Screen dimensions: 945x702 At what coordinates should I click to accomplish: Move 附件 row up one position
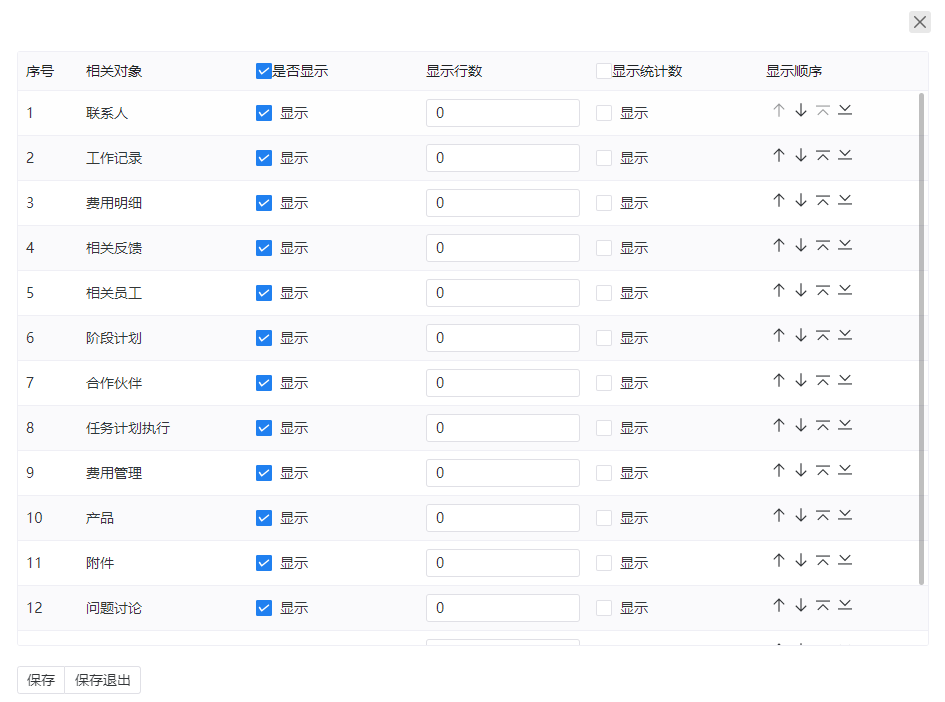pos(779,560)
